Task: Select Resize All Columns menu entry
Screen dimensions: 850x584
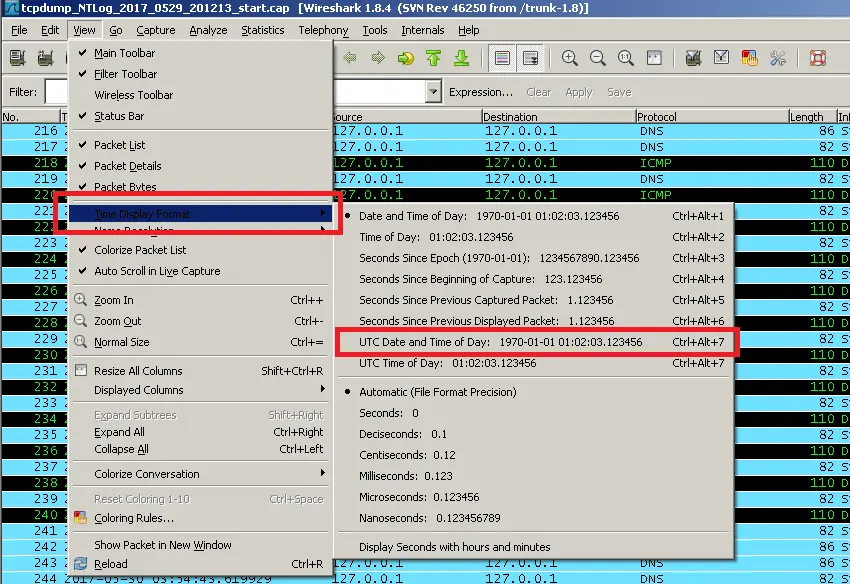Action: click(x=200, y=371)
